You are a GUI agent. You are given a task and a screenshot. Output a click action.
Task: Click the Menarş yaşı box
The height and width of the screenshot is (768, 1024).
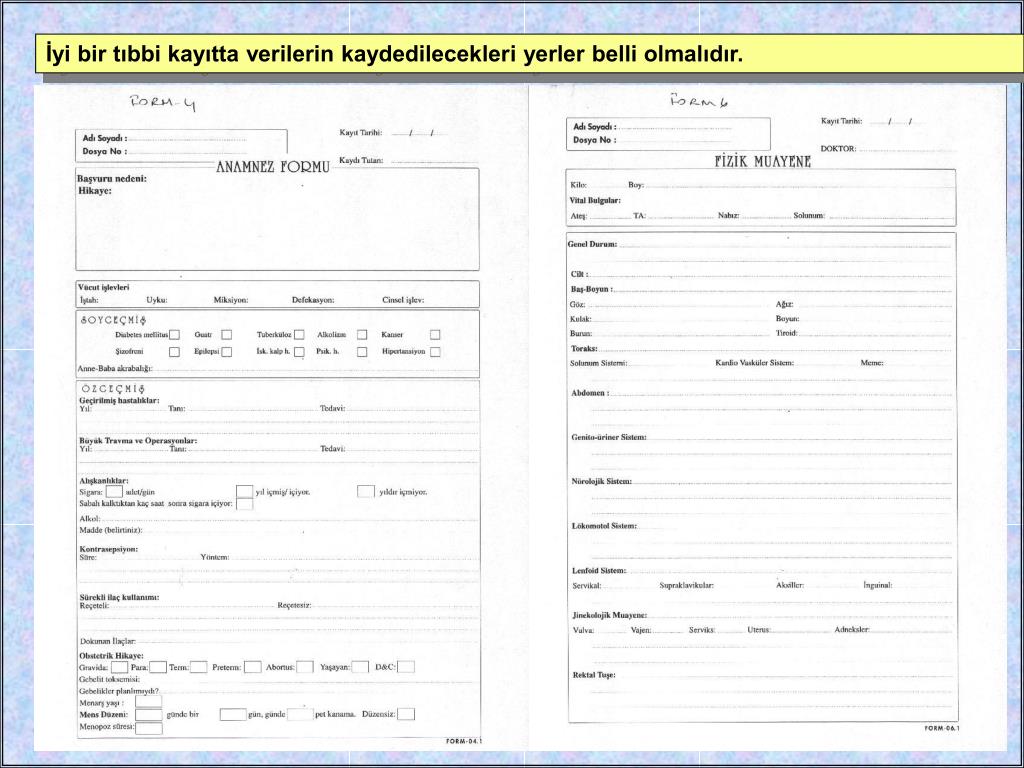click(149, 701)
